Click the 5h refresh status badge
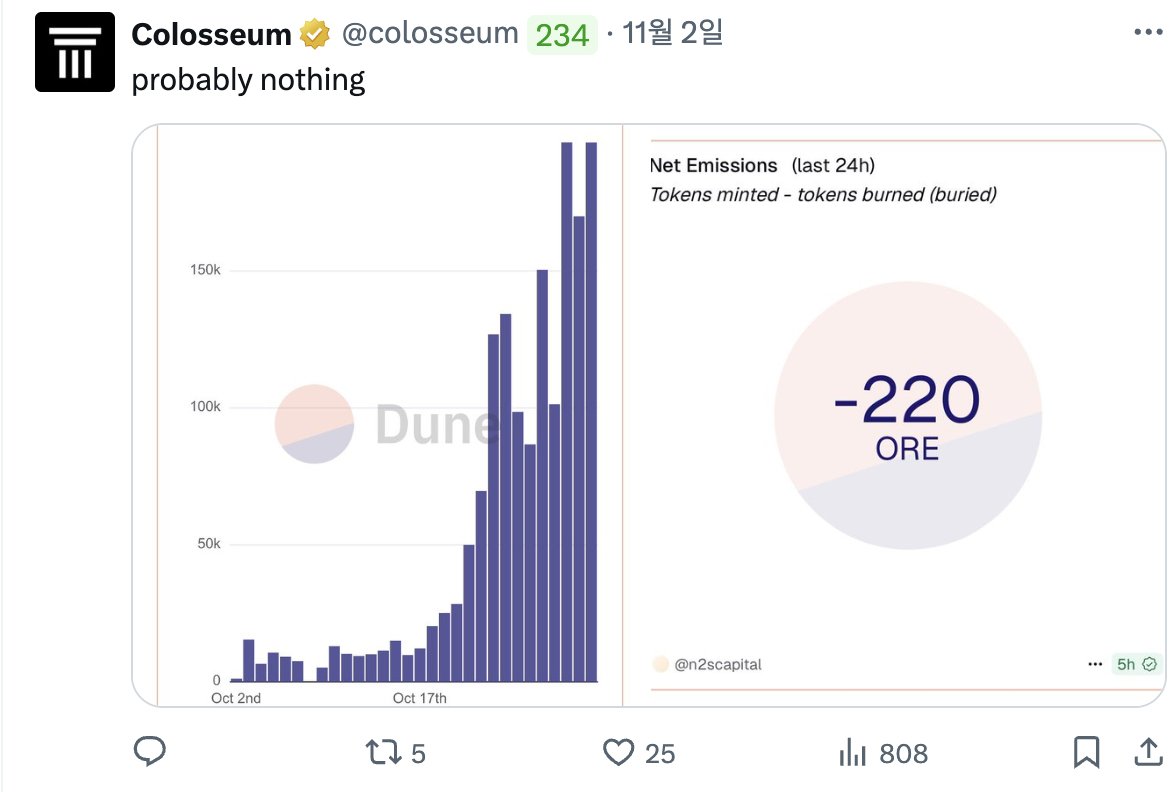Screen dimensions: 1172x792 [x=1137, y=664]
